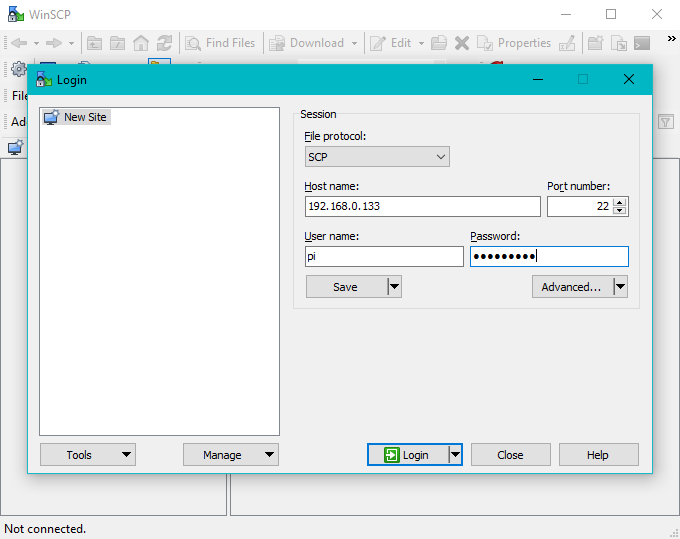Close the Login dialog via title X
Screen dimensions: 680x539
point(629,79)
